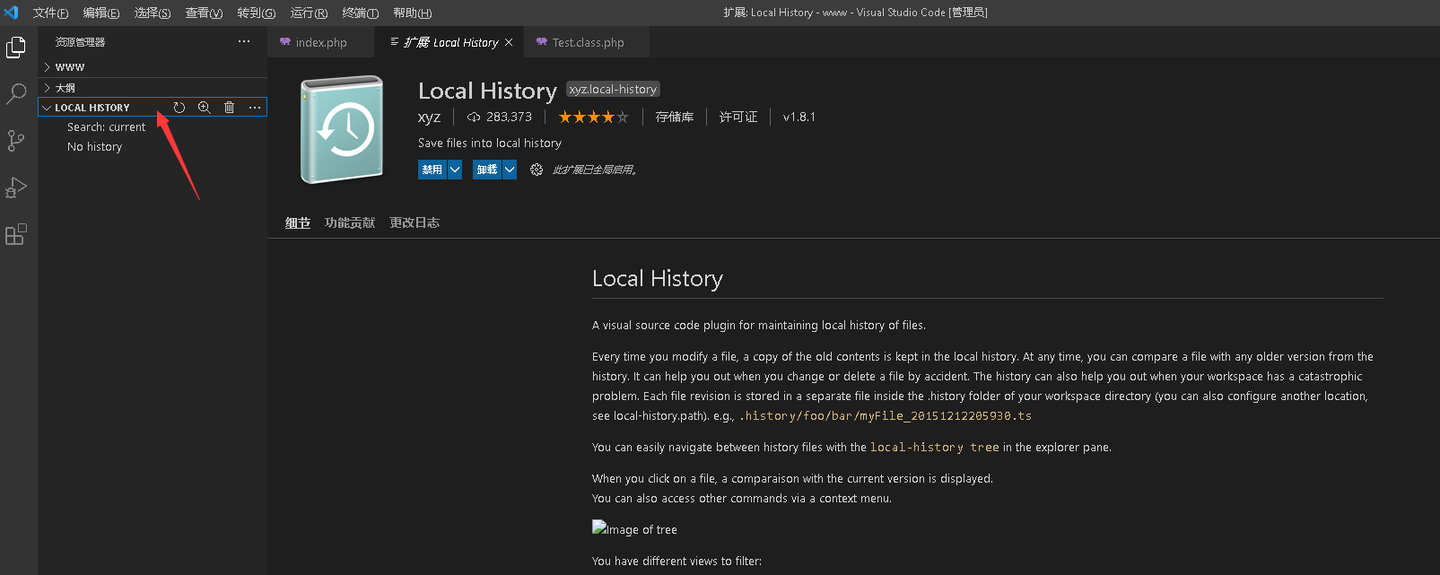The width and height of the screenshot is (1440, 575).
Task: Open the dropdown arrow beside 禁用
Action: tap(455, 170)
